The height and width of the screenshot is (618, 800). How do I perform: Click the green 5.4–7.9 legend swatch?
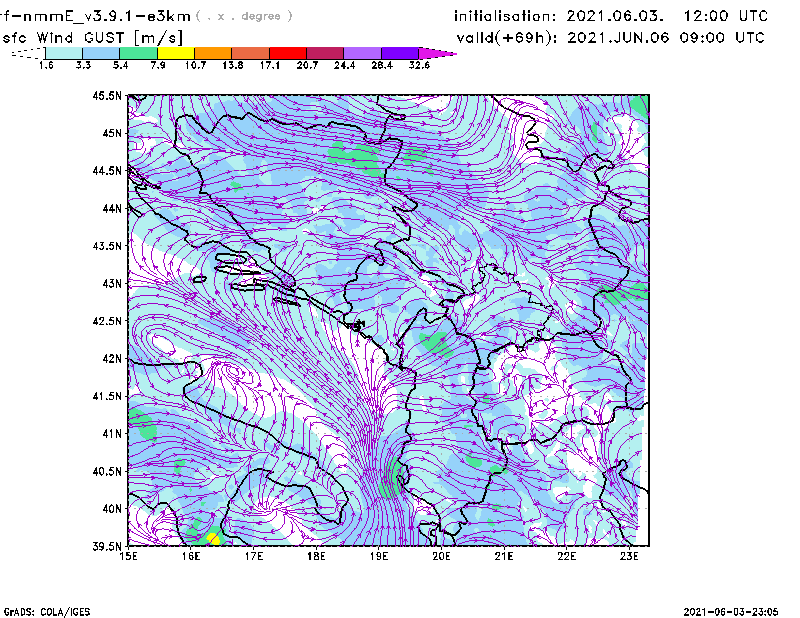(x=138, y=53)
